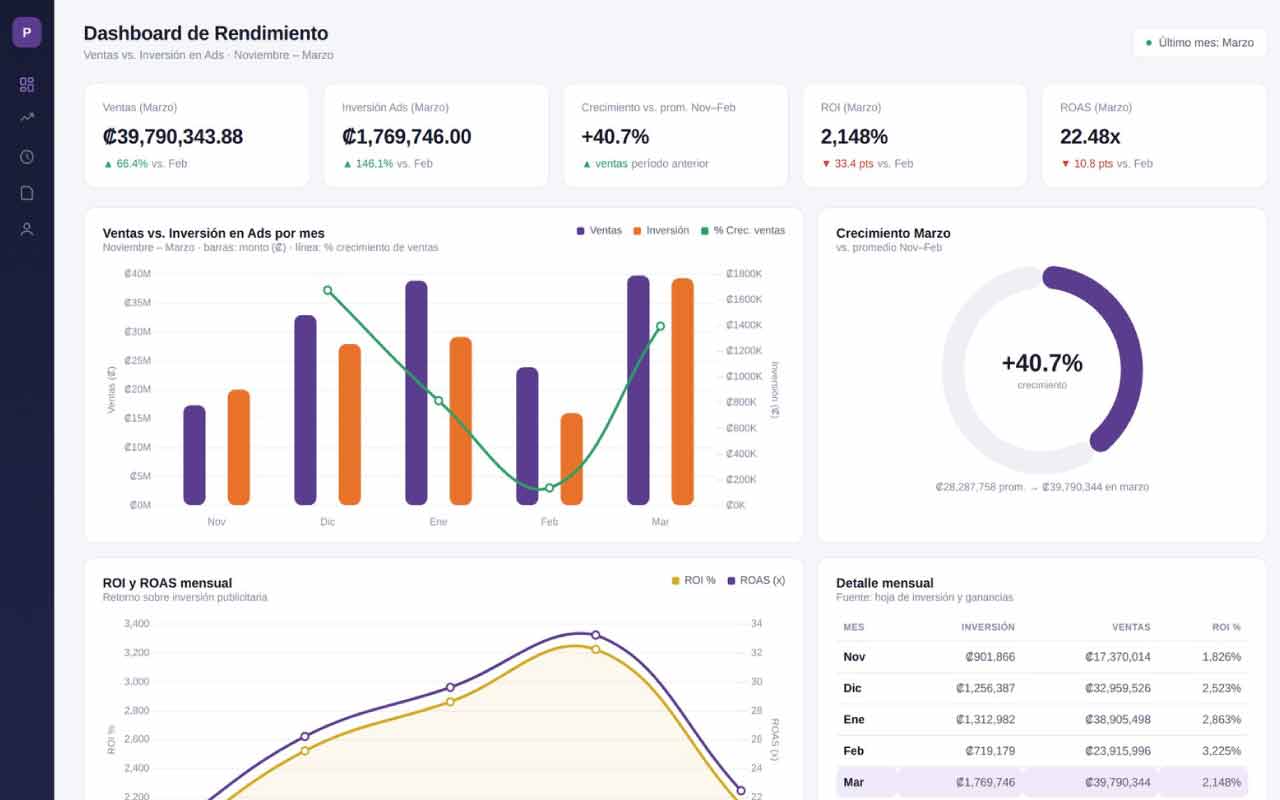Click the Ventas (Marzo) value ₡39,790,343.88
1280x800 pixels.
(173, 137)
